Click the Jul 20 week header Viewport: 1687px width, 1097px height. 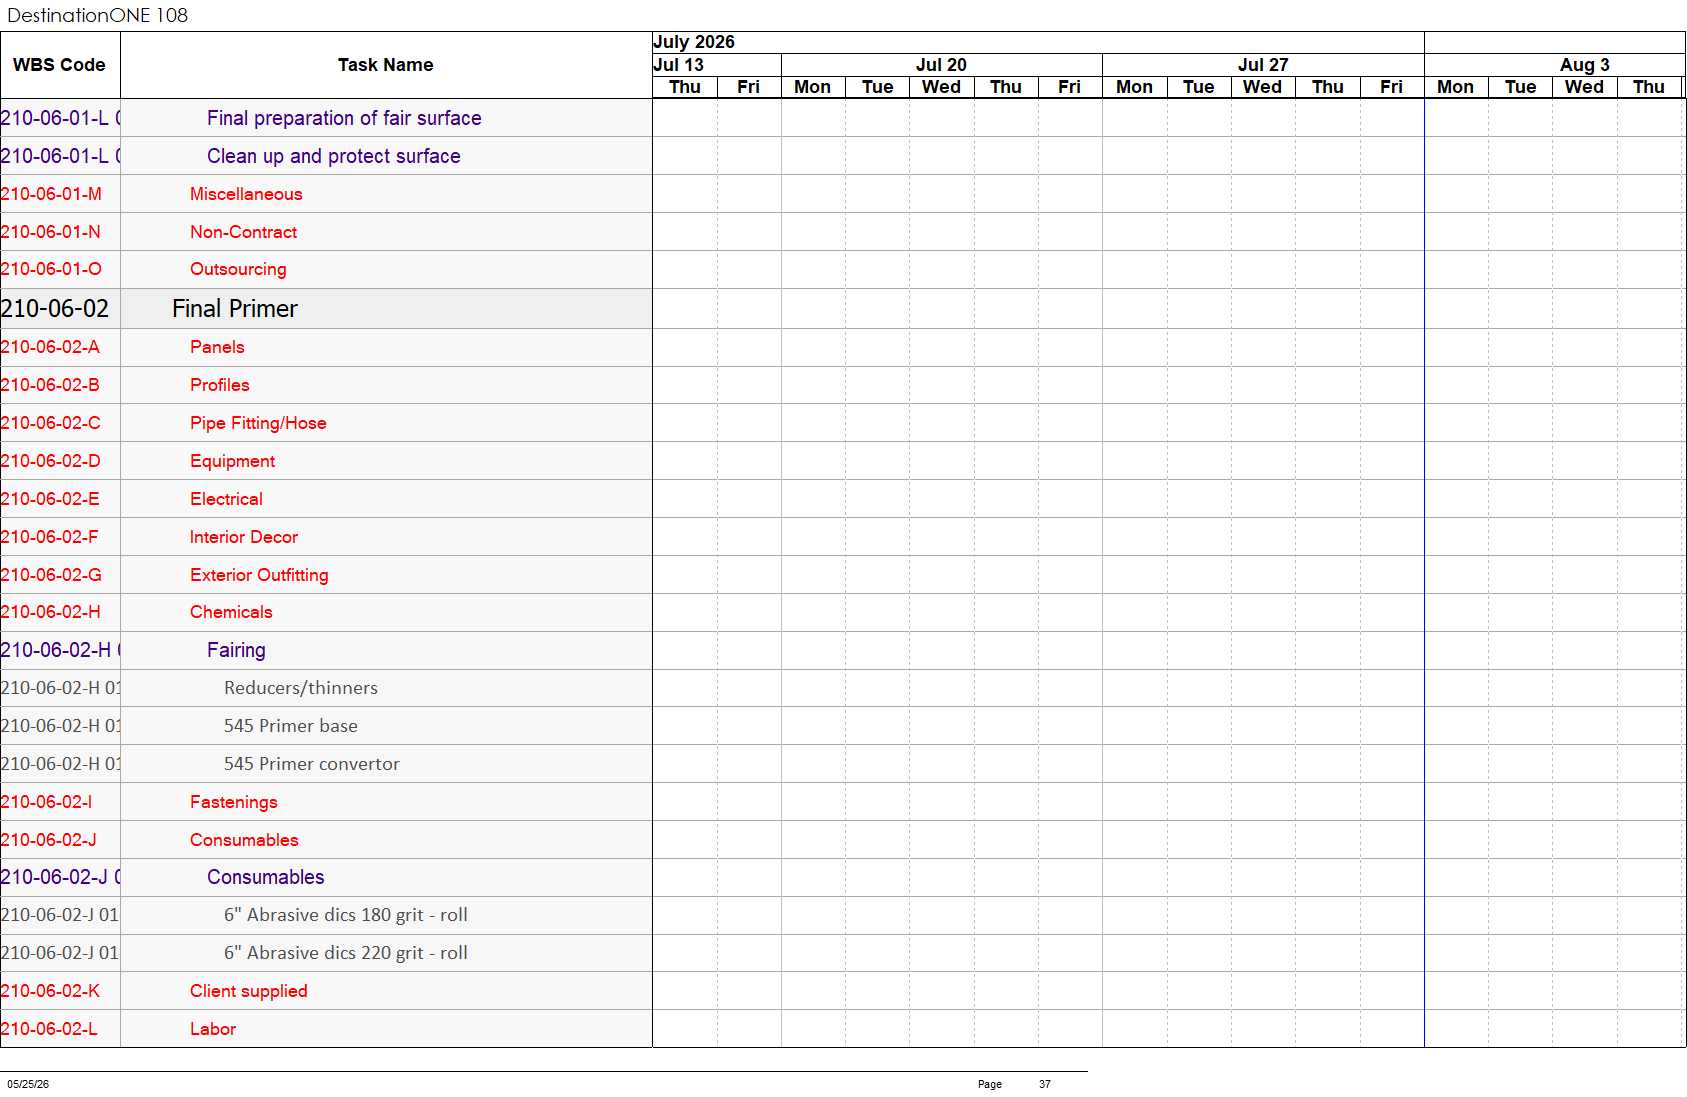click(941, 65)
